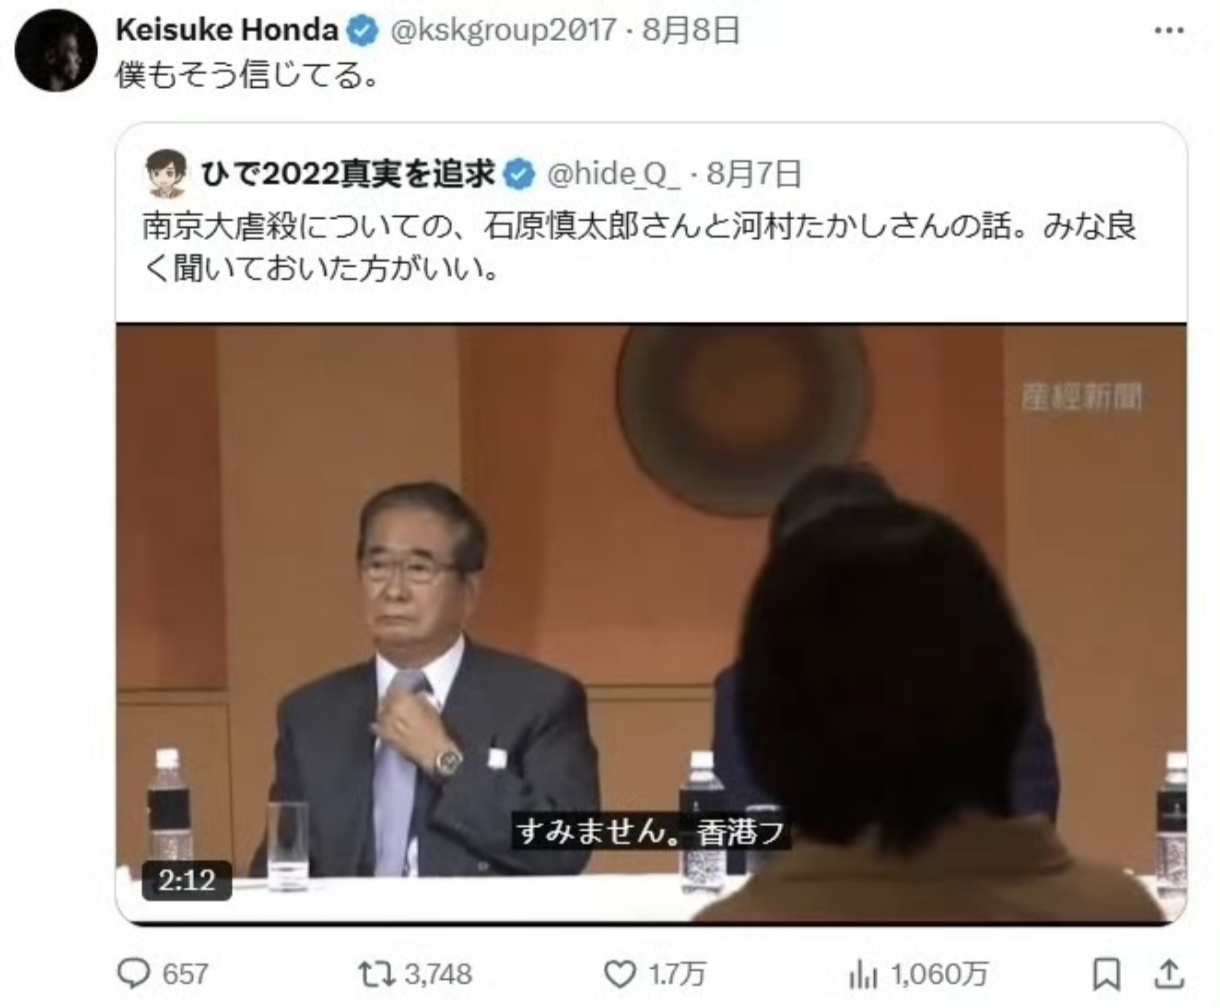The width and height of the screenshot is (1220, 1008).
Task: Open the quoted user's cartoon avatar
Action: (166, 174)
